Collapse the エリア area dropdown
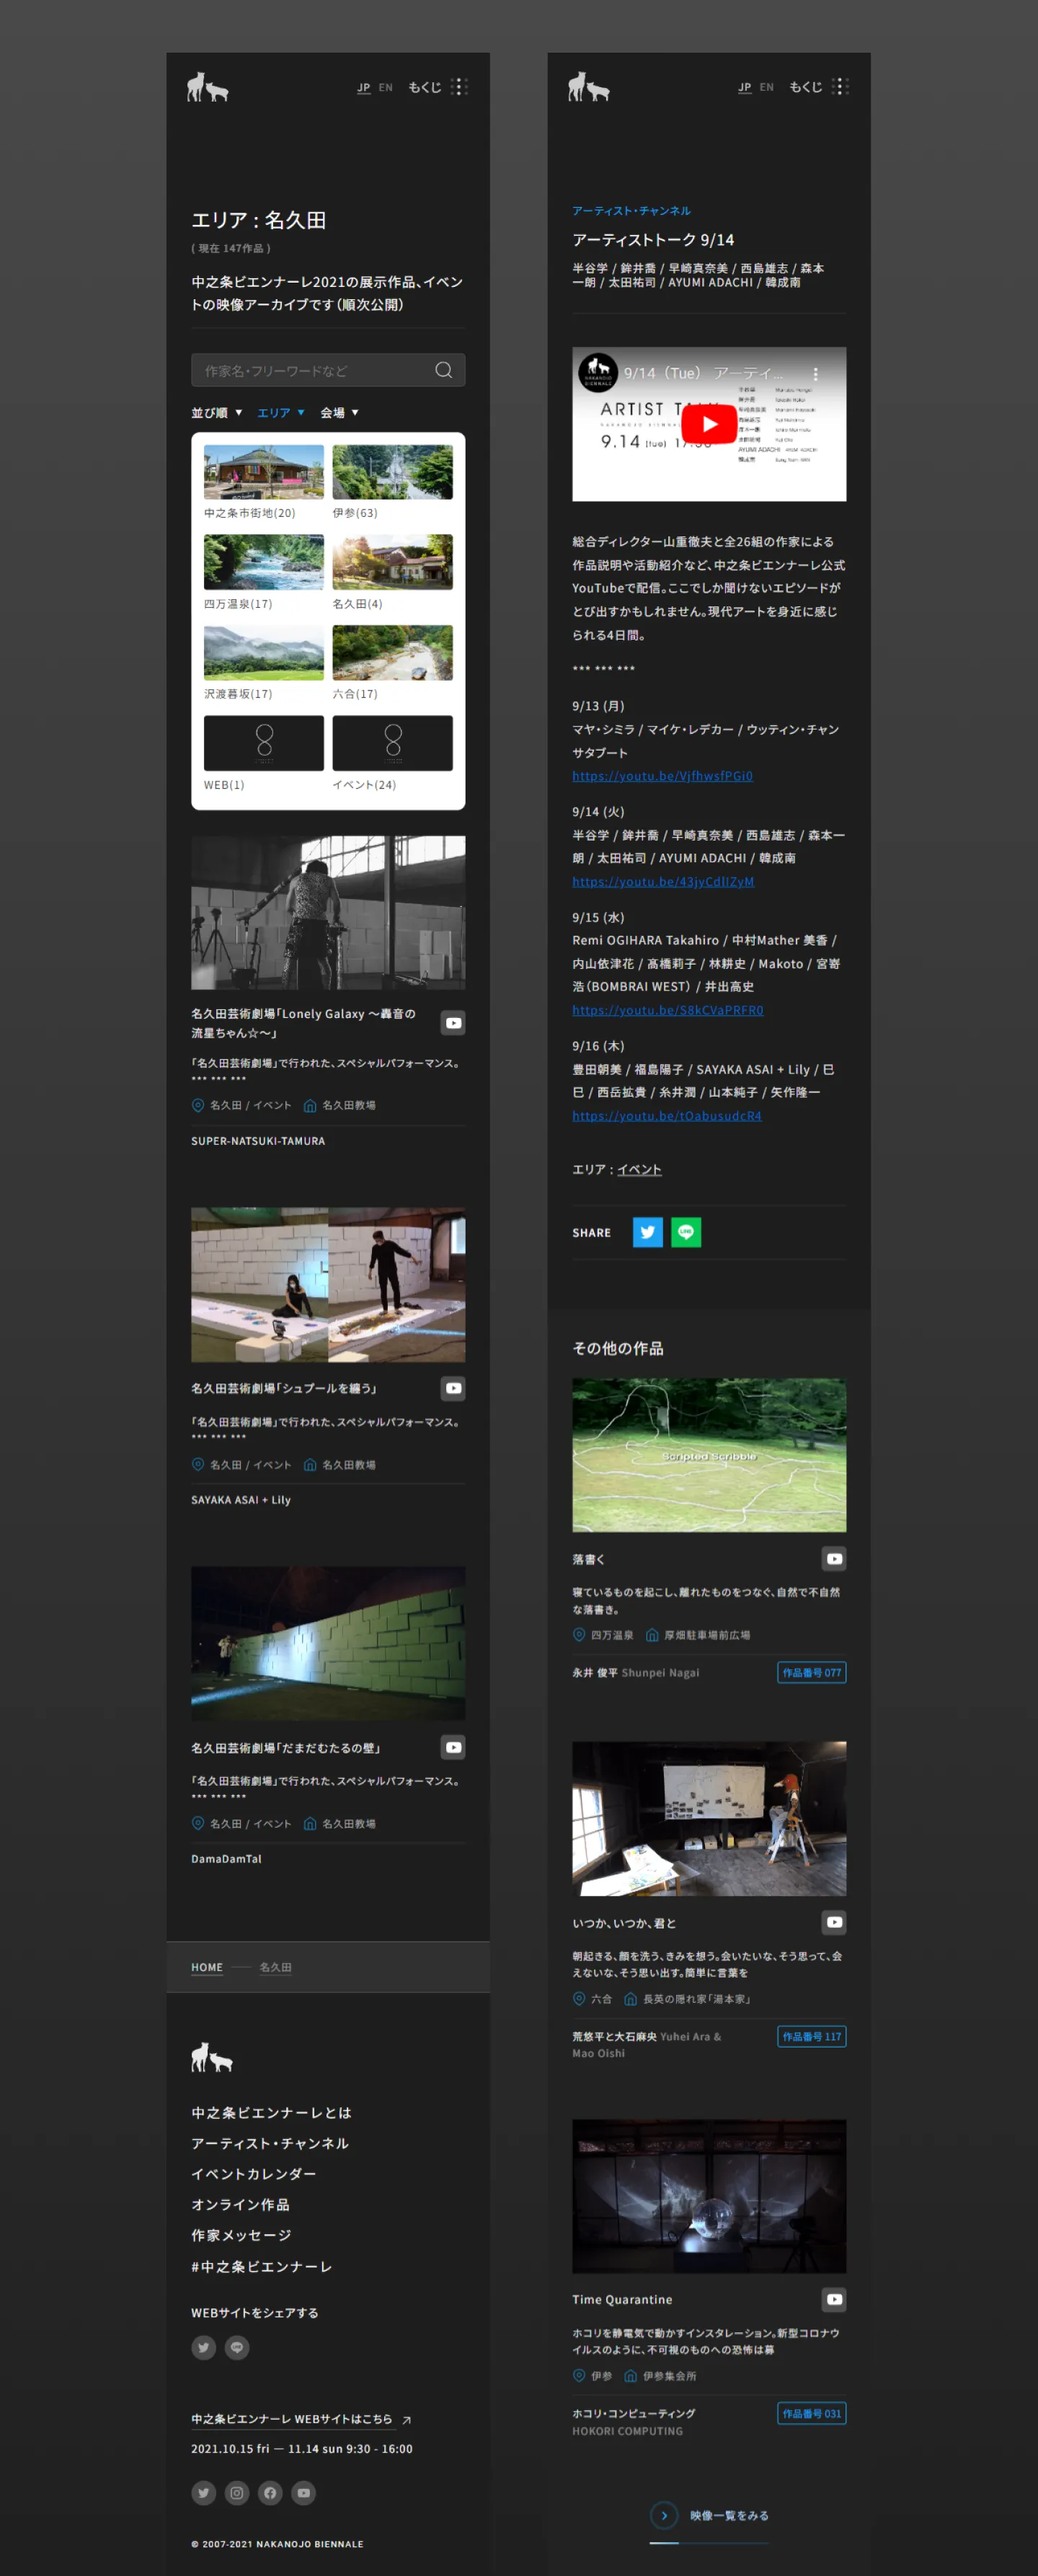The image size is (1038, 2576). pyautogui.click(x=280, y=413)
